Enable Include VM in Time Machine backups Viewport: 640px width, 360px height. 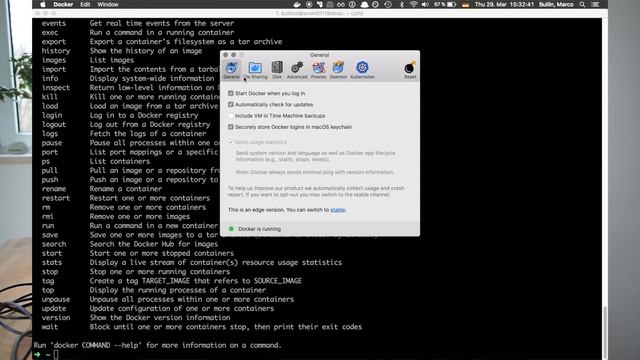click(x=231, y=116)
